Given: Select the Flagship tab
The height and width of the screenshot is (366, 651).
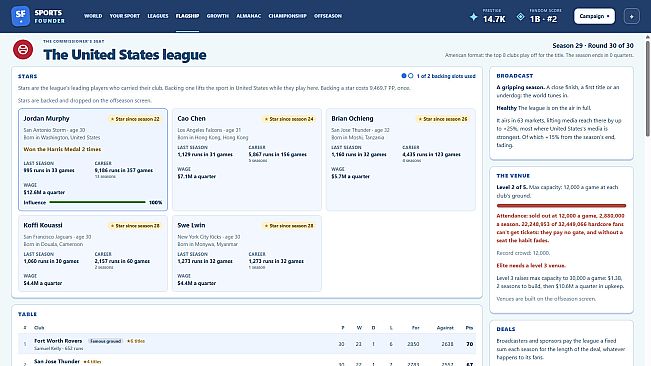Looking at the screenshot, I should 187,16.
